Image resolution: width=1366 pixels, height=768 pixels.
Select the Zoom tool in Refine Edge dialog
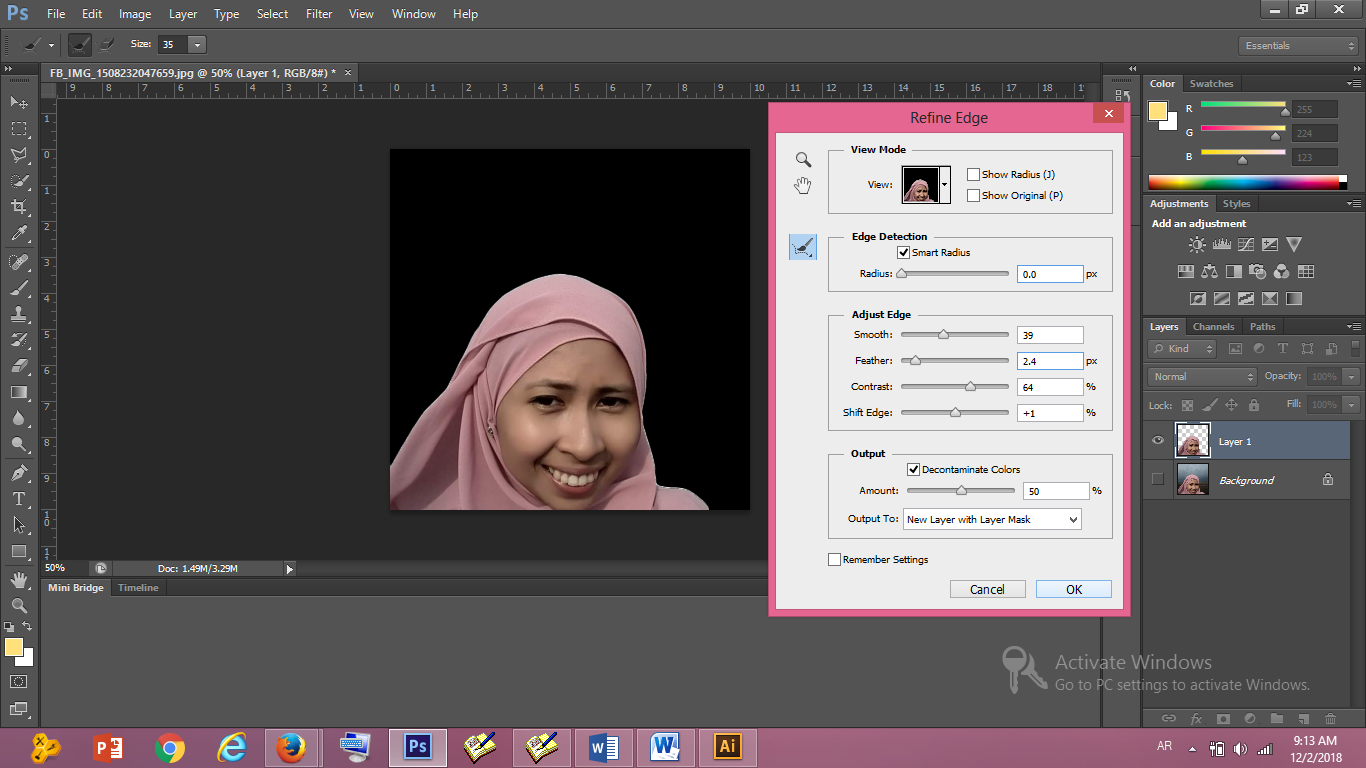[x=802, y=160]
